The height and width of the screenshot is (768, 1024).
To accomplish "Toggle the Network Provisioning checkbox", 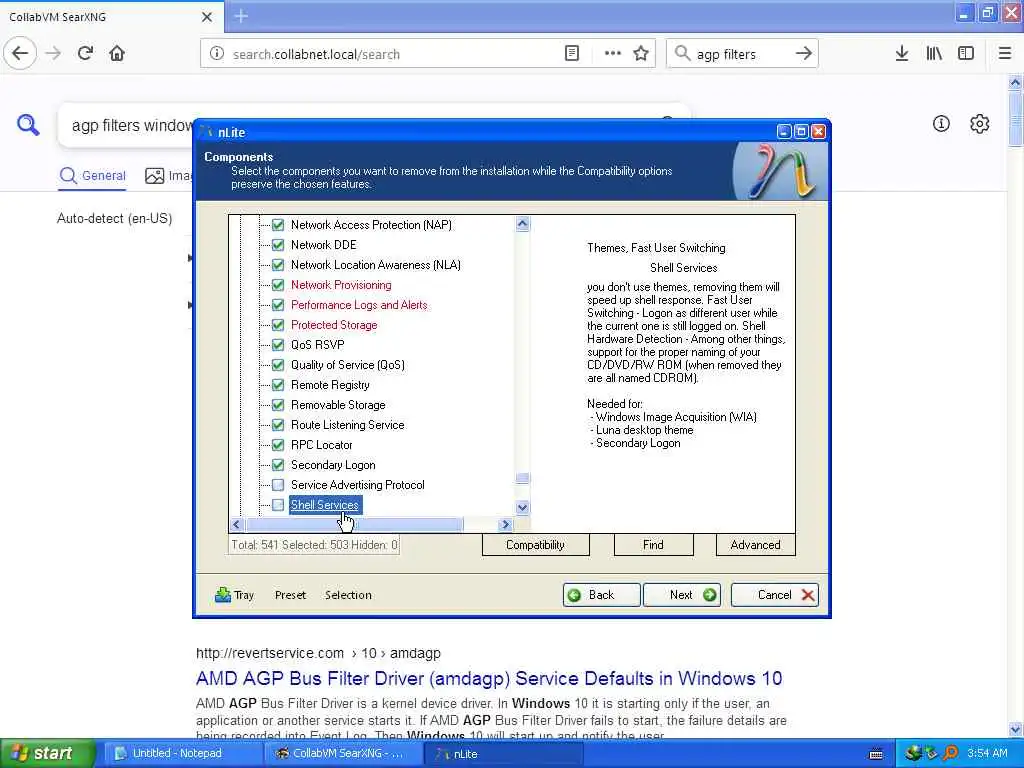I will (278, 285).
